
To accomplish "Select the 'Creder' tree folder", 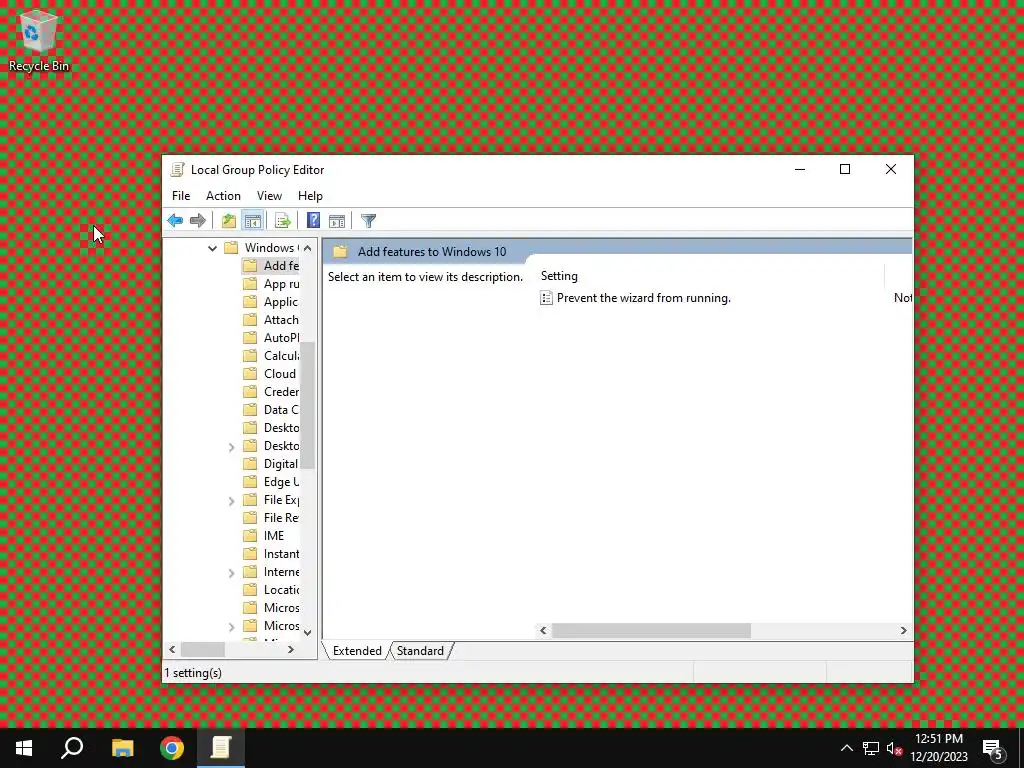I will point(281,392).
